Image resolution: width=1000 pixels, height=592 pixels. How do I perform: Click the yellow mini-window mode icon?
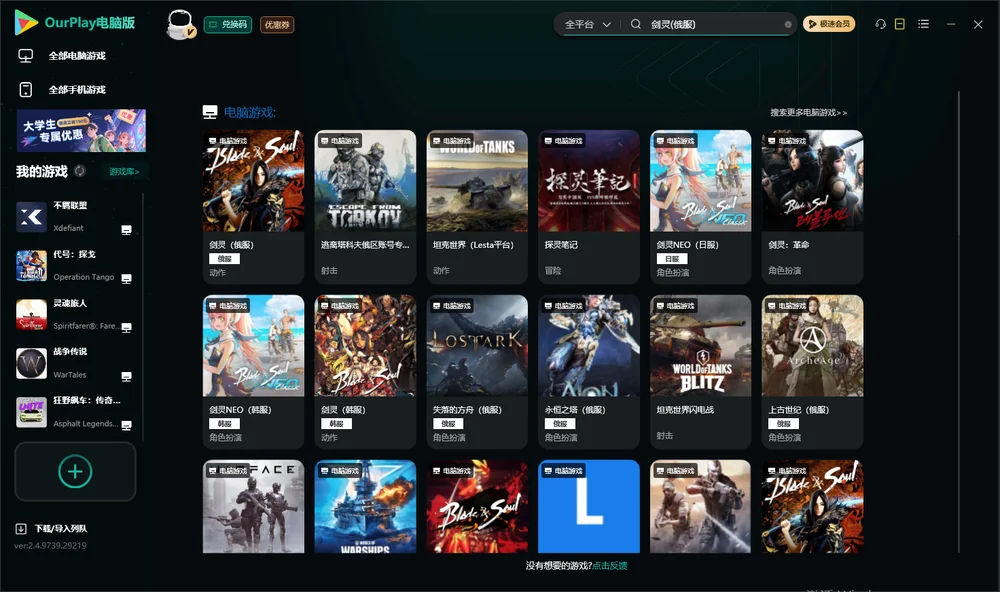coord(900,24)
